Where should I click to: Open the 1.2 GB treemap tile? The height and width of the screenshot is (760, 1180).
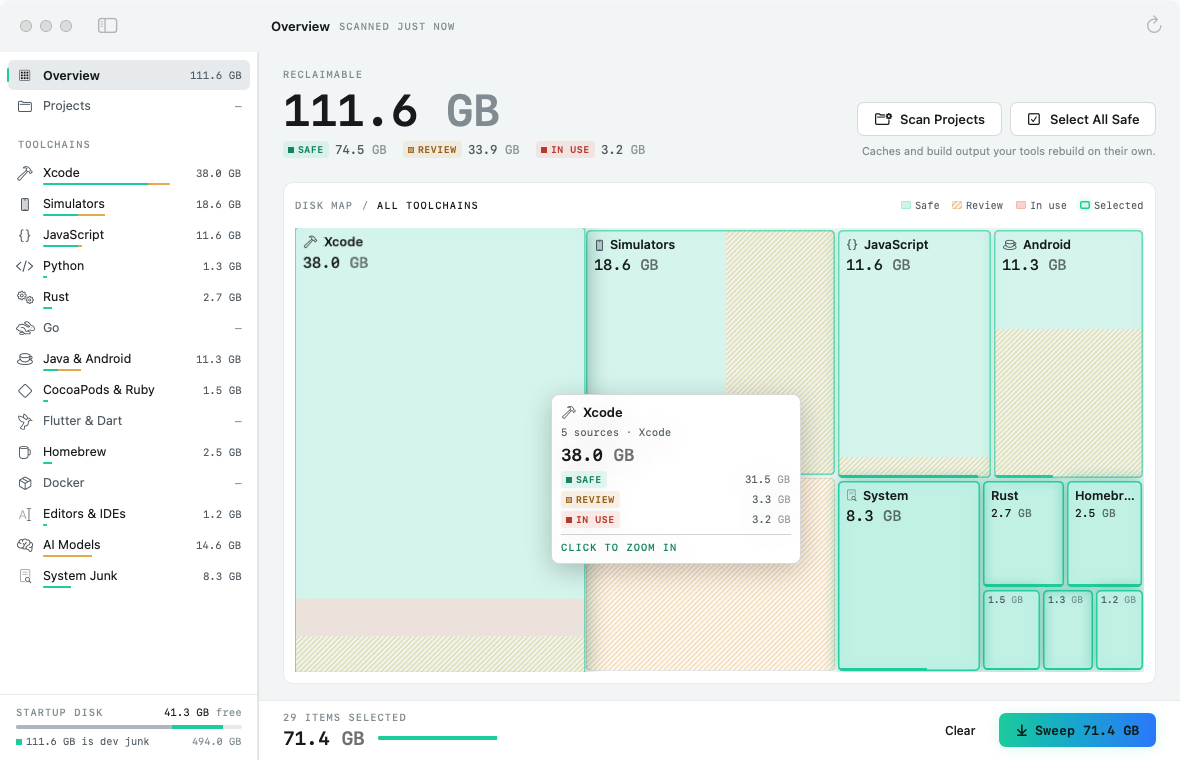coord(1119,630)
